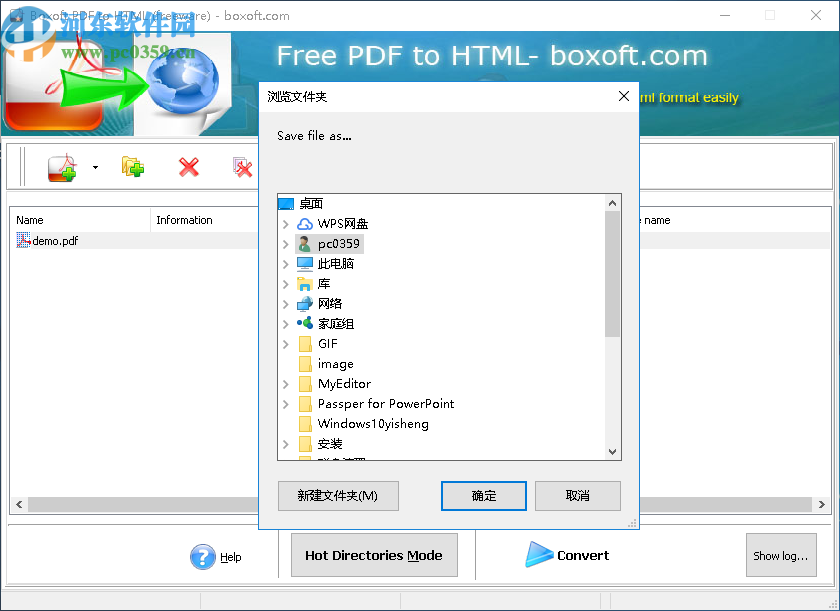Click the remove-all-files toolbar icon
Viewport: 840px width, 611px height.
pyautogui.click(x=243, y=167)
